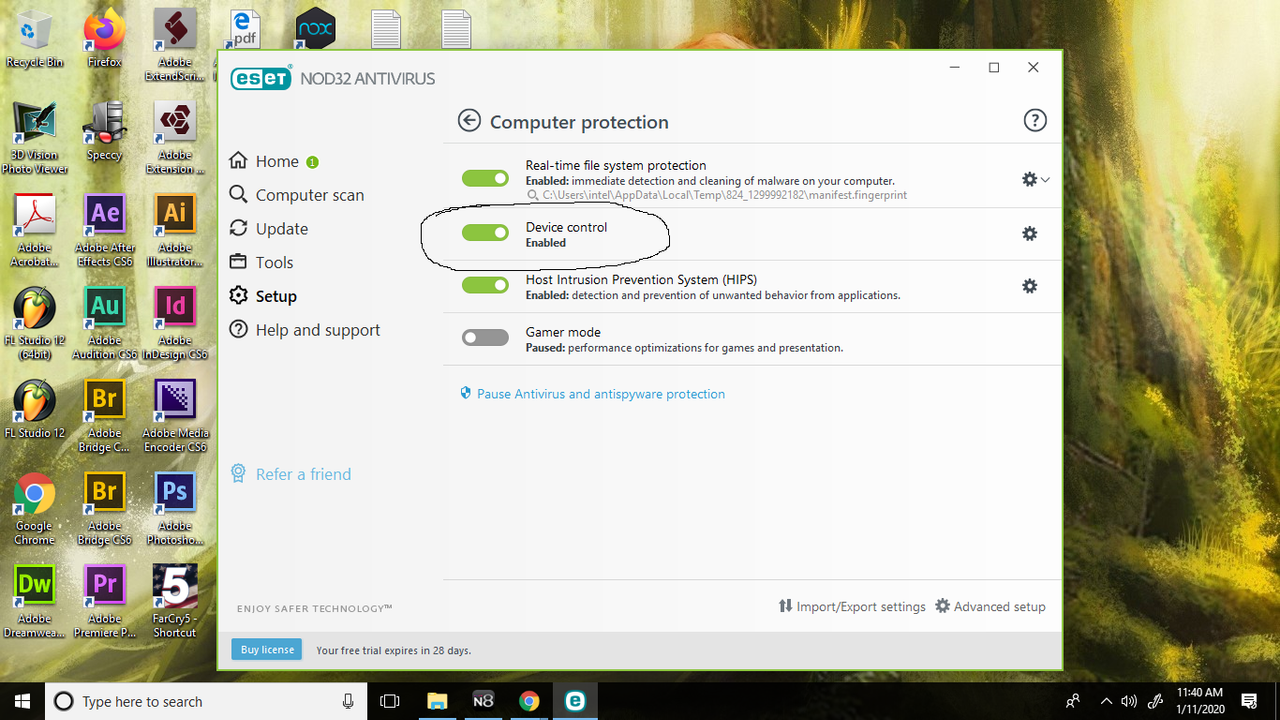Open the taskbar volume control
Image resolution: width=1280 pixels, height=720 pixels.
pos(1129,701)
